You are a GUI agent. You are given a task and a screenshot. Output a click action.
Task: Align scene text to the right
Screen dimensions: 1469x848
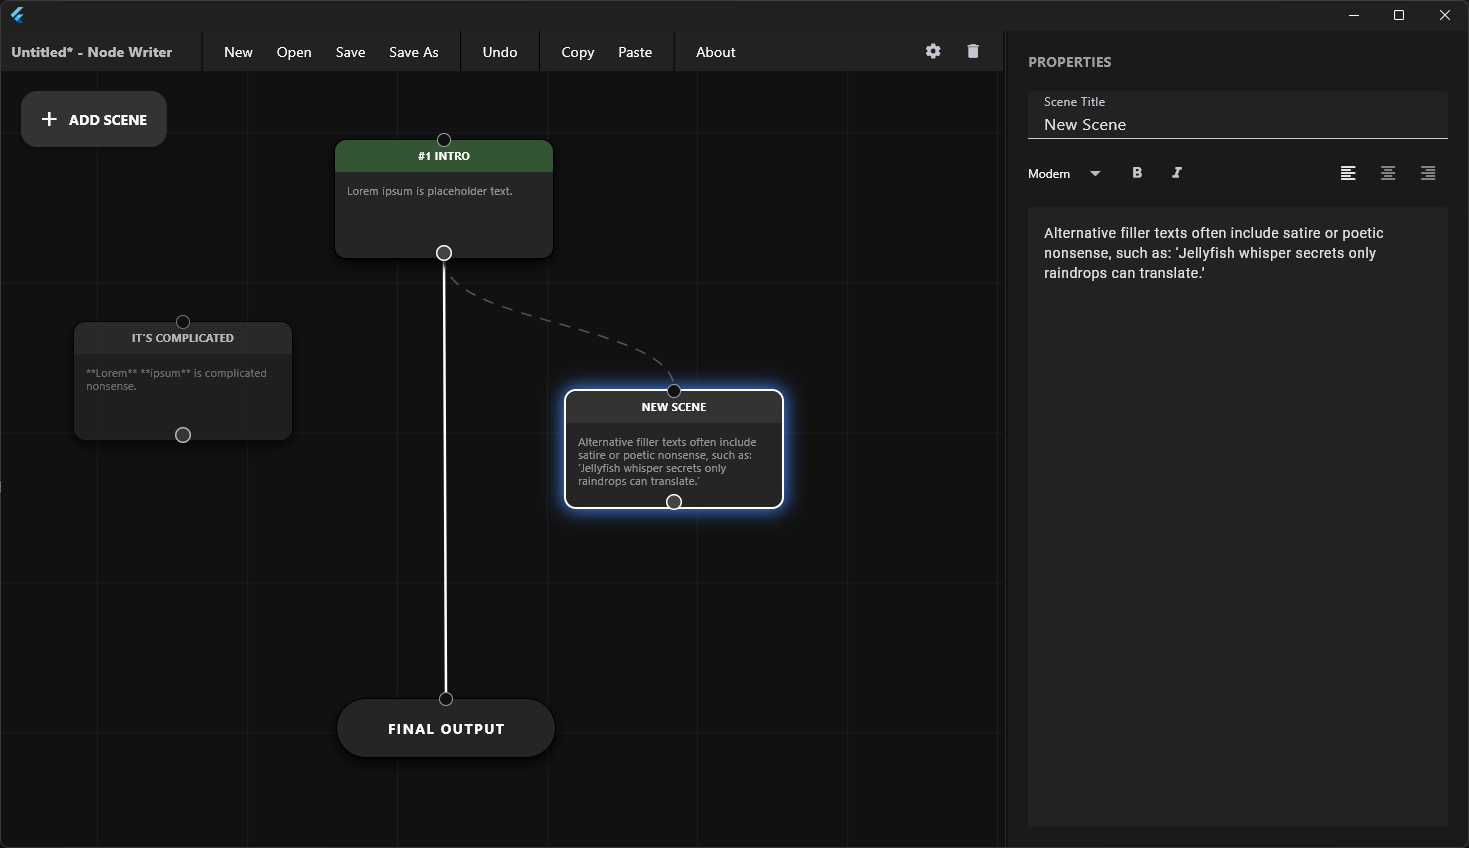(x=1428, y=173)
